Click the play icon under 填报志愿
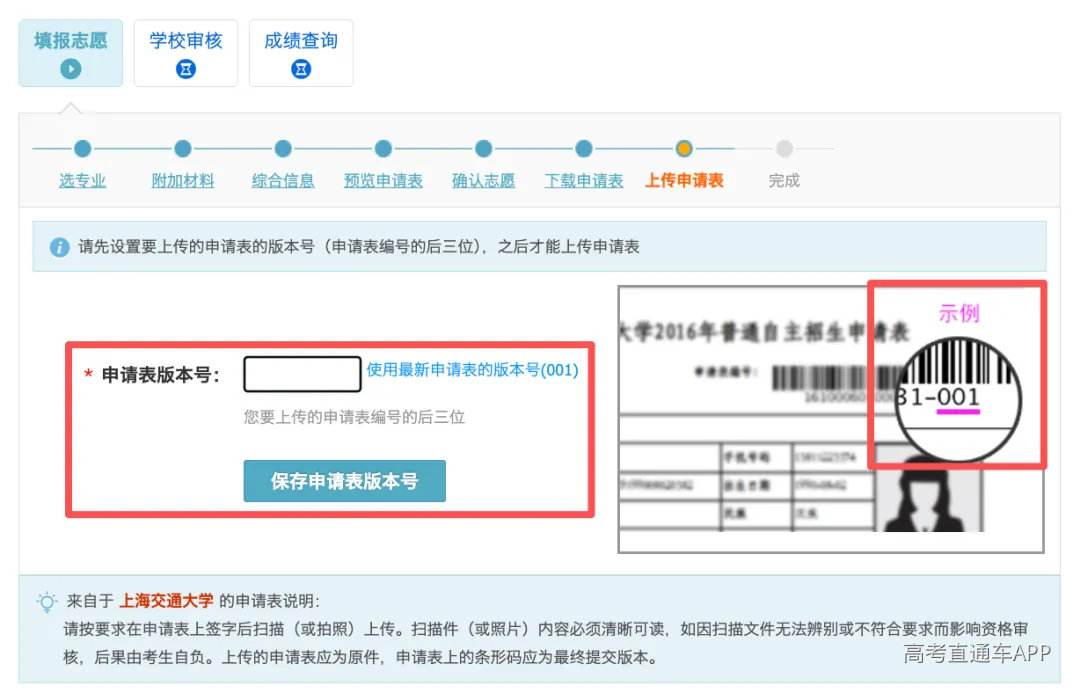The image size is (1080, 693). point(70,69)
